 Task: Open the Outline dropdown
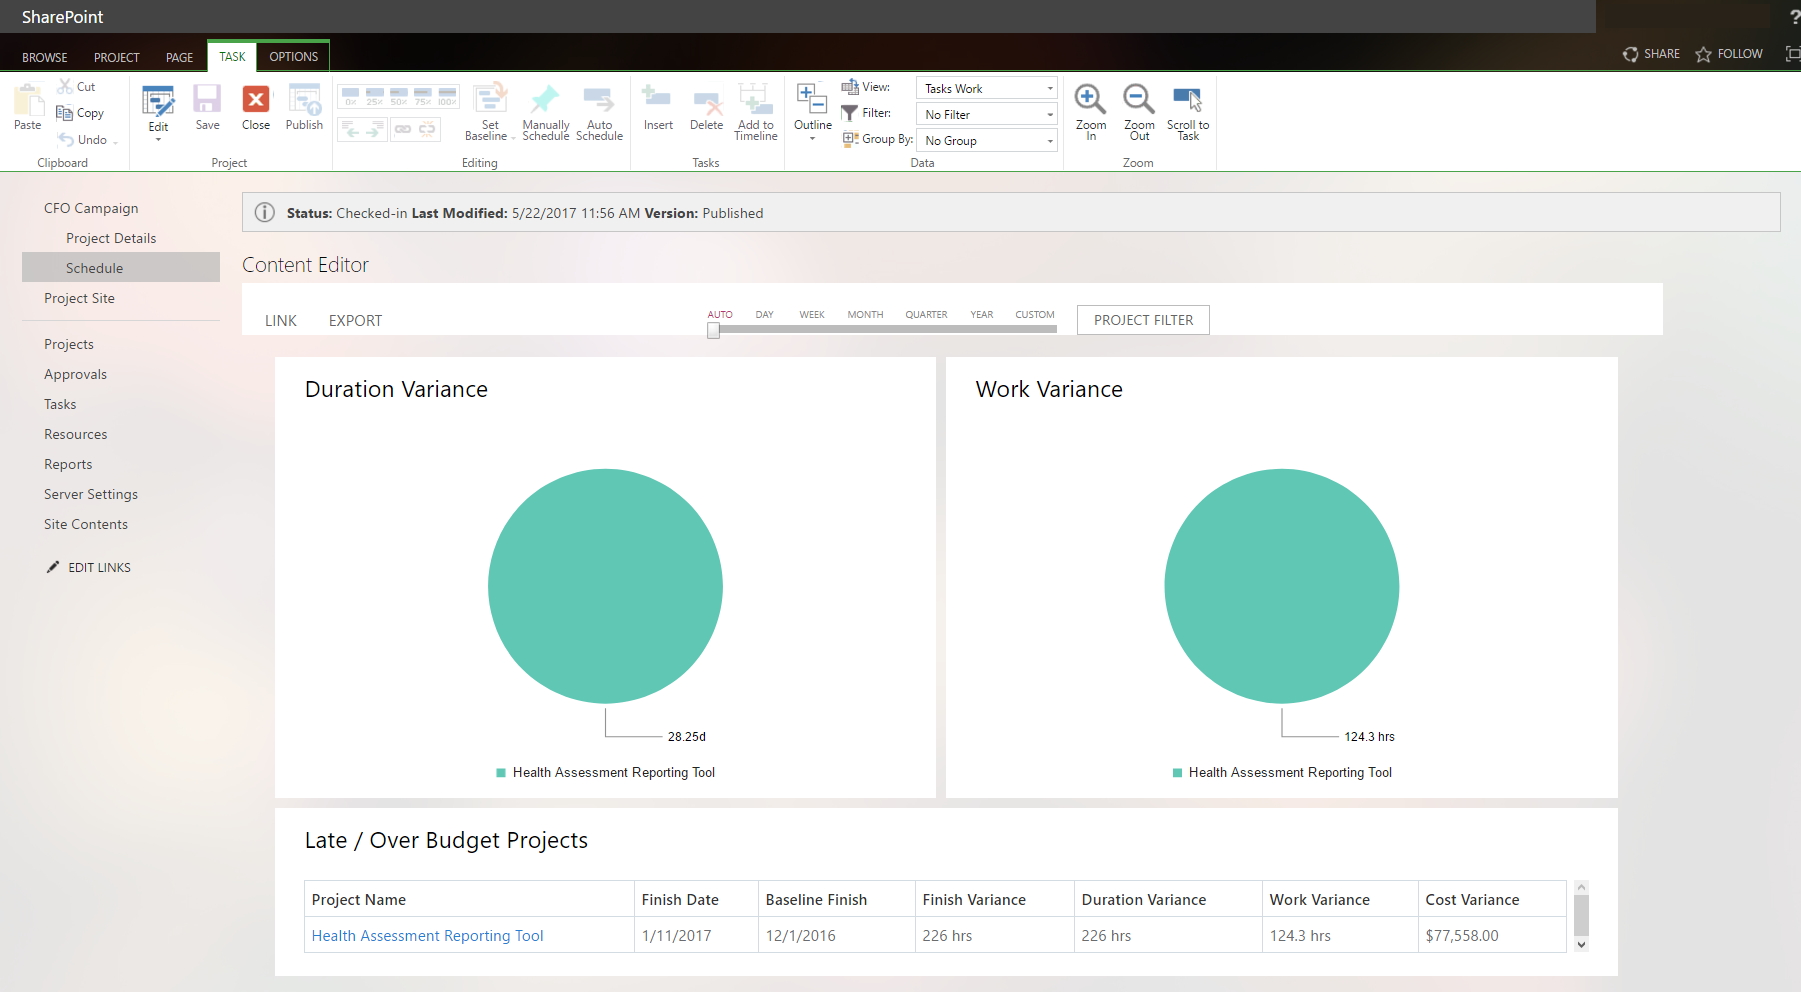(x=812, y=112)
